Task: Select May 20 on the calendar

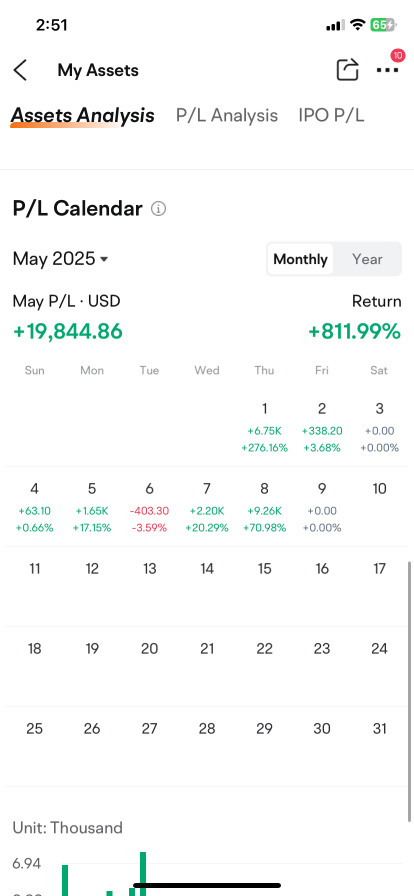Action: coord(149,649)
